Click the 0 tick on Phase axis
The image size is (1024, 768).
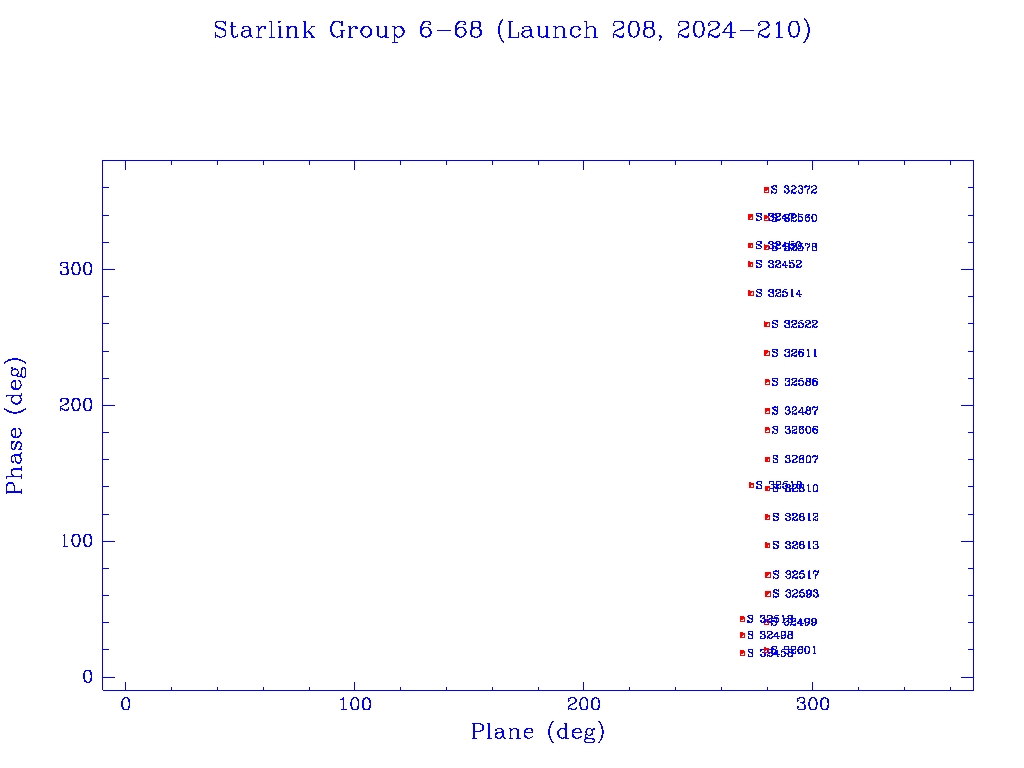pos(88,677)
